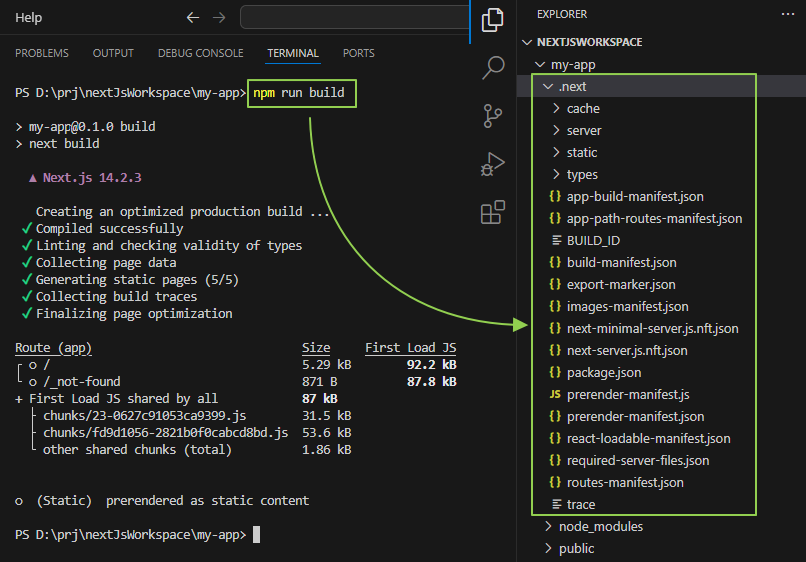The image size is (806, 562).
Task: Expand the public folder
Action: coord(548,548)
